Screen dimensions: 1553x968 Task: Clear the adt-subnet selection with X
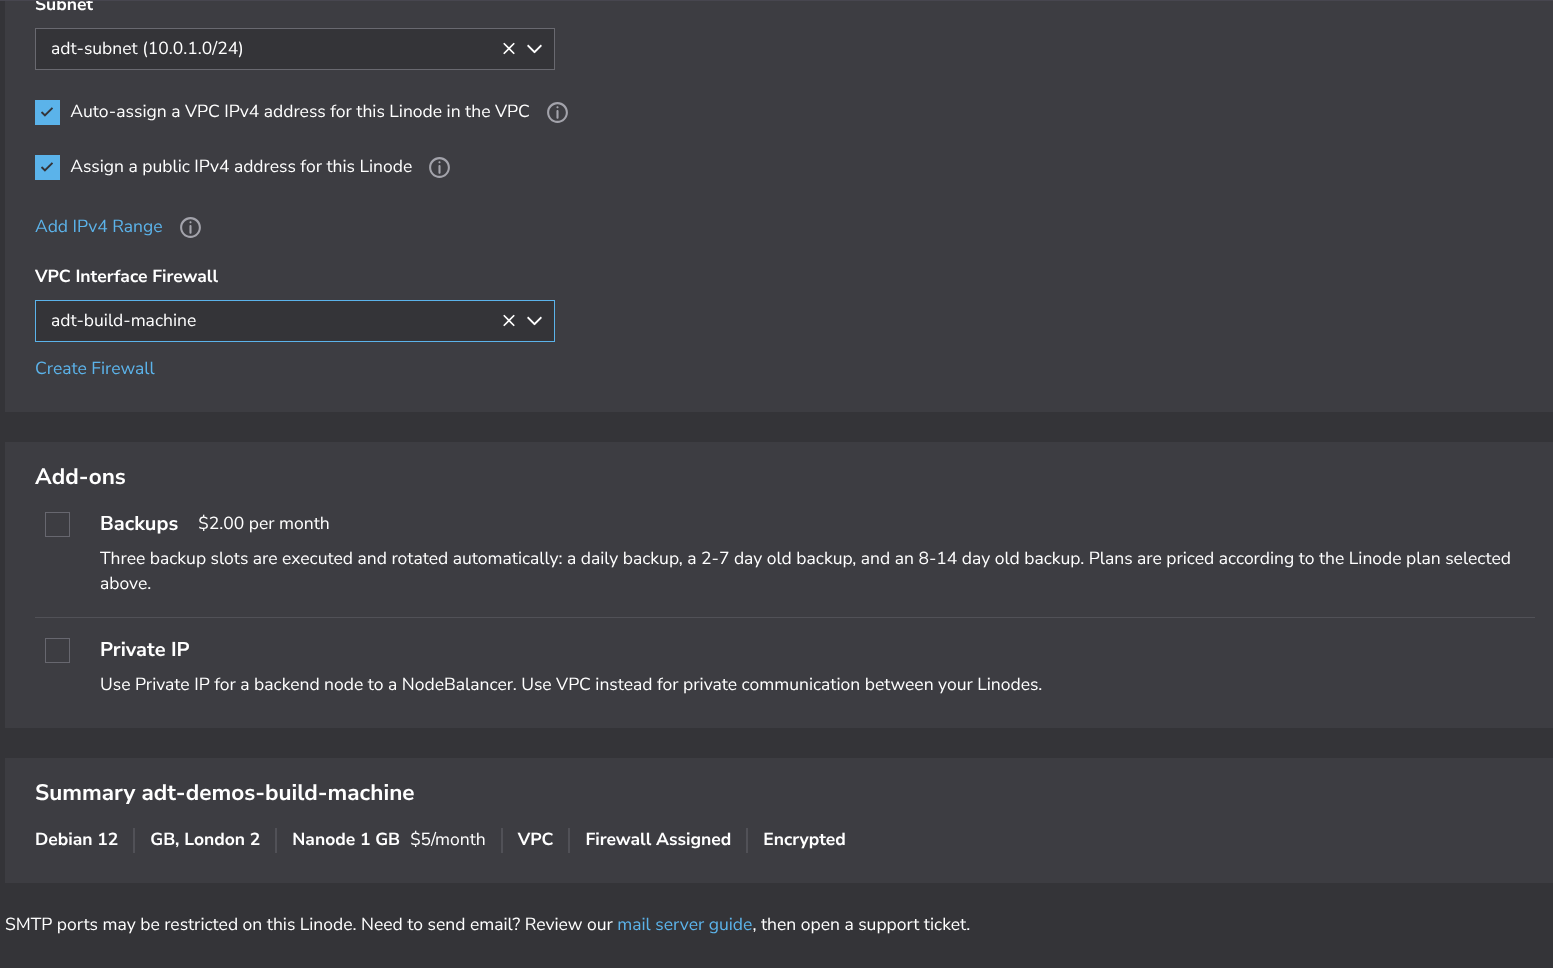(508, 49)
